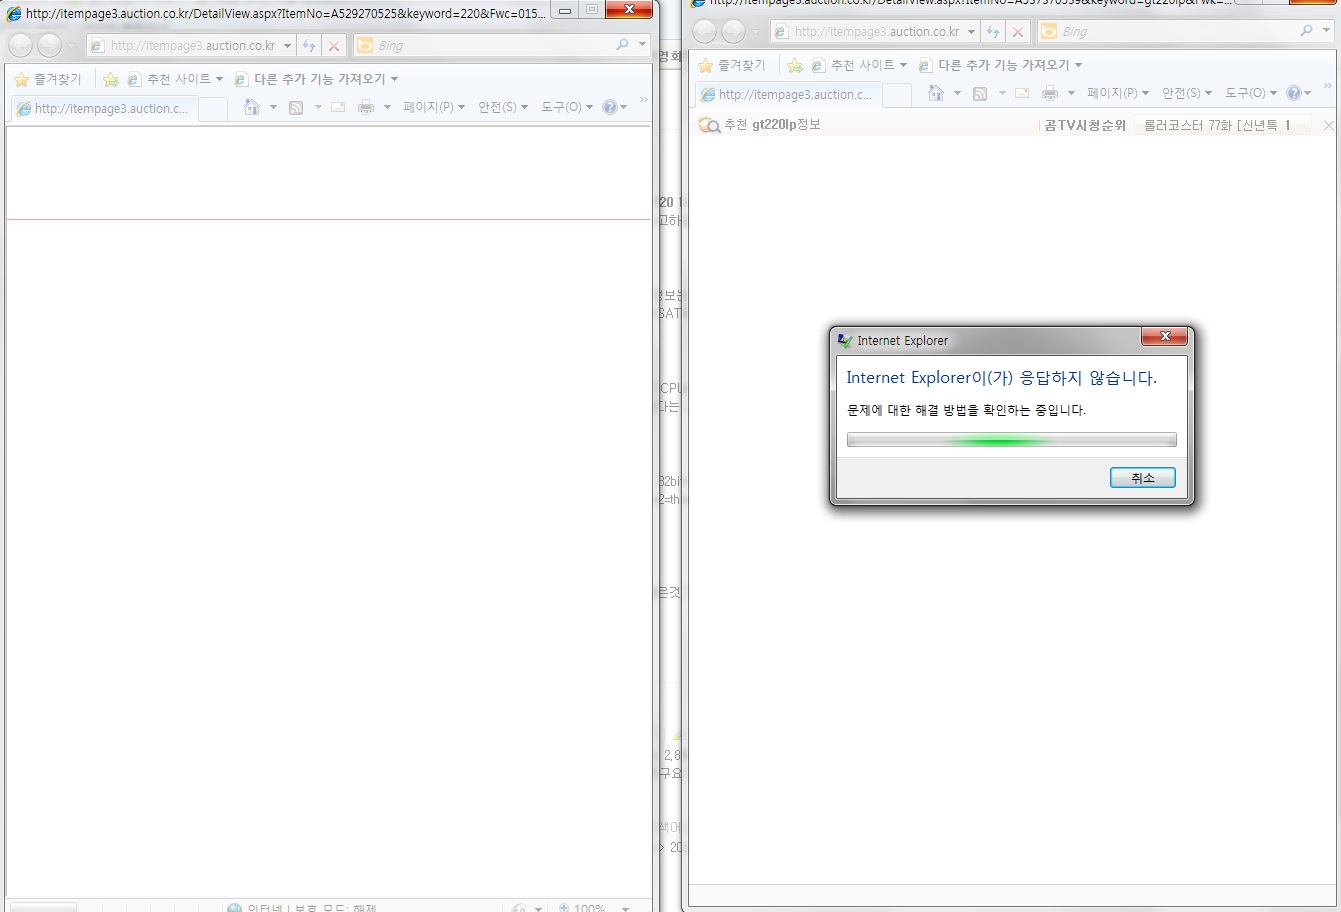
Task: Open recent pages dropdown in left window
Action: [x=71, y=46]
